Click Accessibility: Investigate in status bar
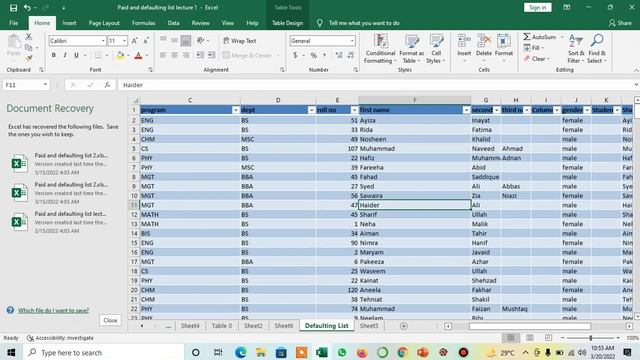 (60, 338)
